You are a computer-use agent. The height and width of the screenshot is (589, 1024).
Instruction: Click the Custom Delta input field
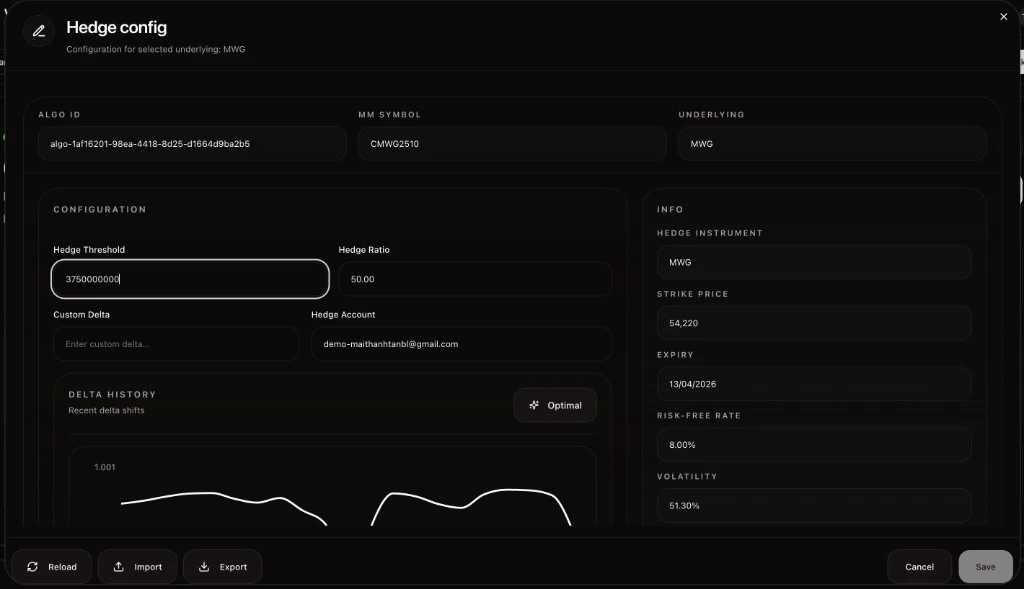[x=176, y=343]
